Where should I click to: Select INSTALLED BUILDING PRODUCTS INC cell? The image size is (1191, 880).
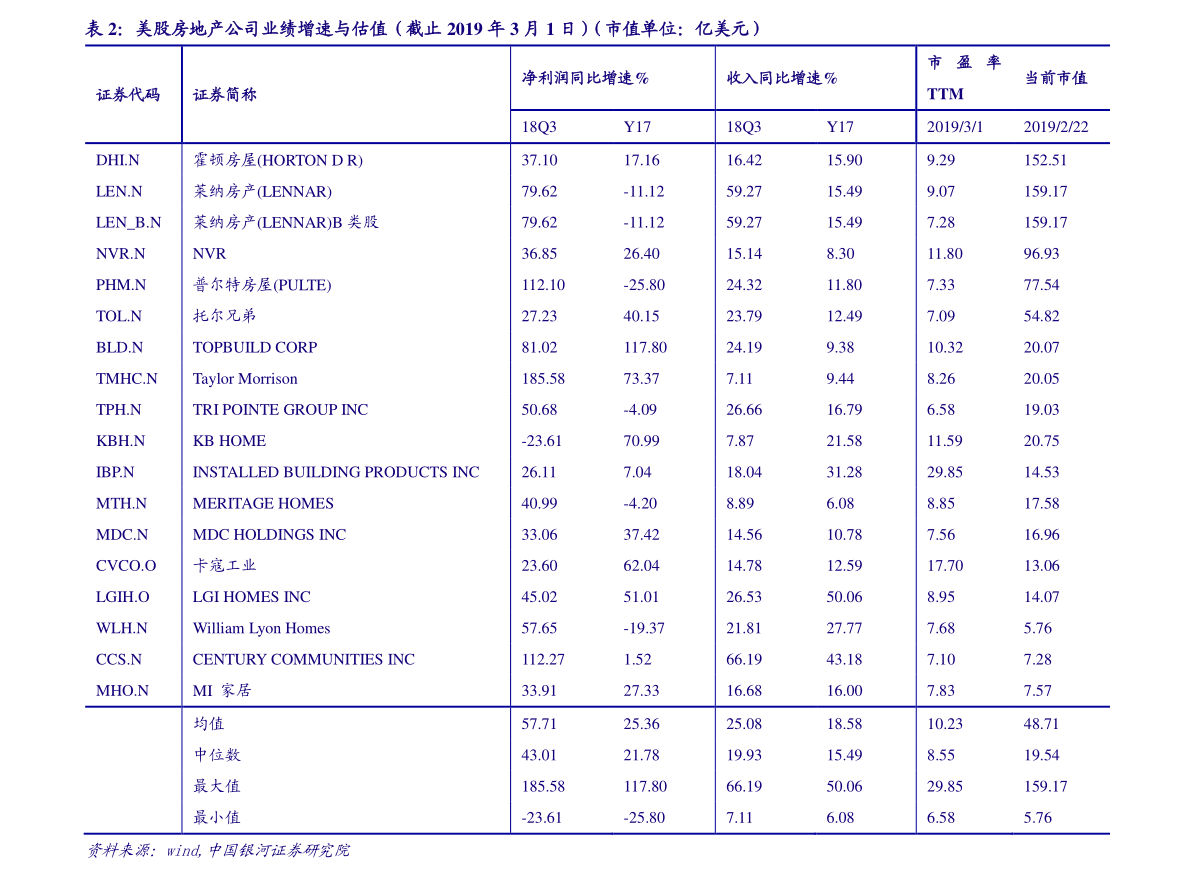pos(336,472)
